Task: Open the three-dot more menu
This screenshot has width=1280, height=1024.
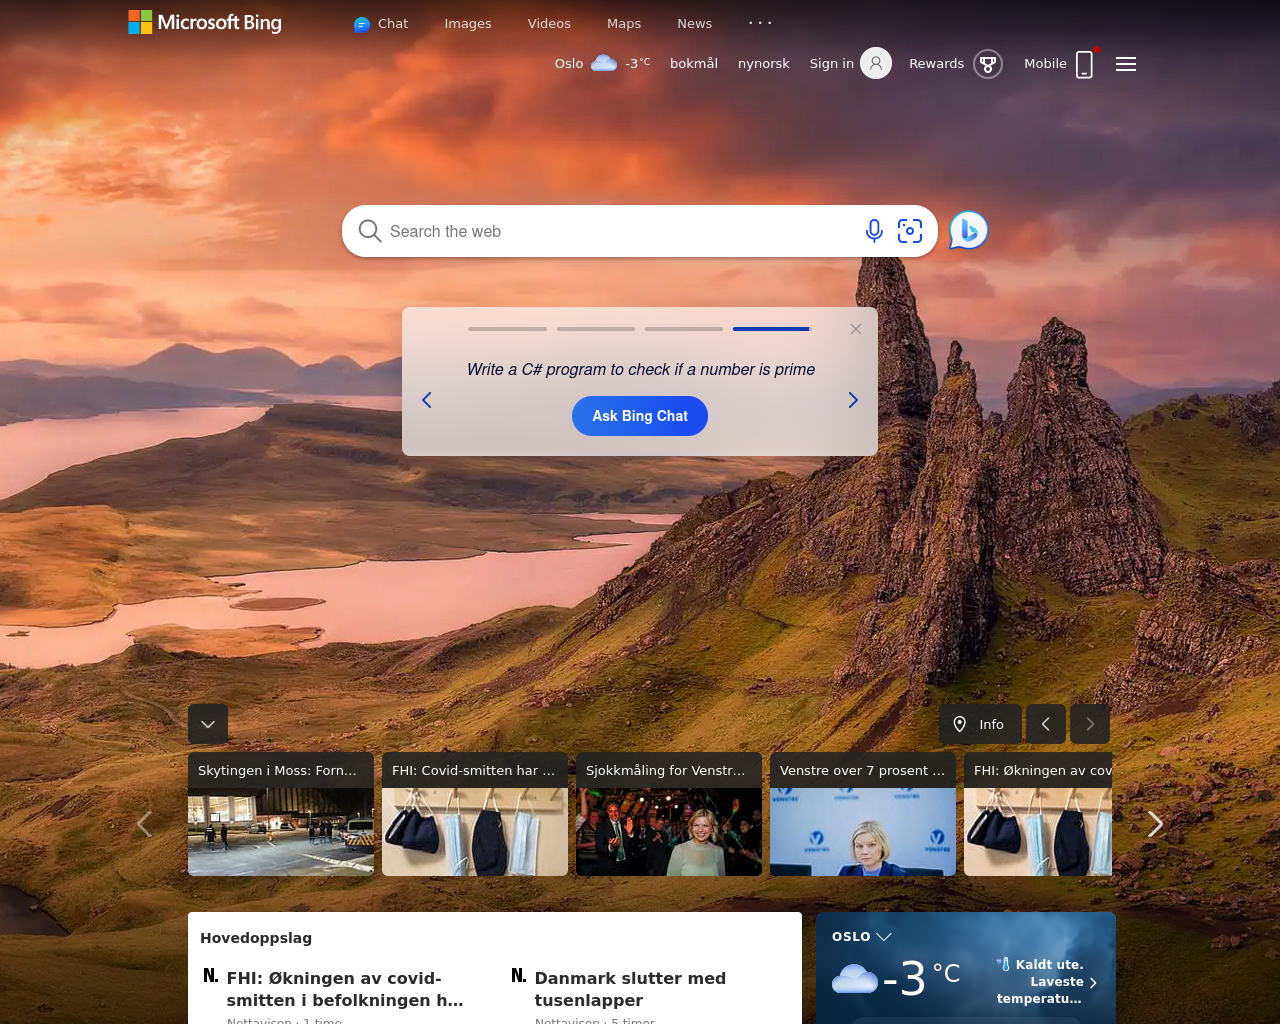Action: pos(760,23)
